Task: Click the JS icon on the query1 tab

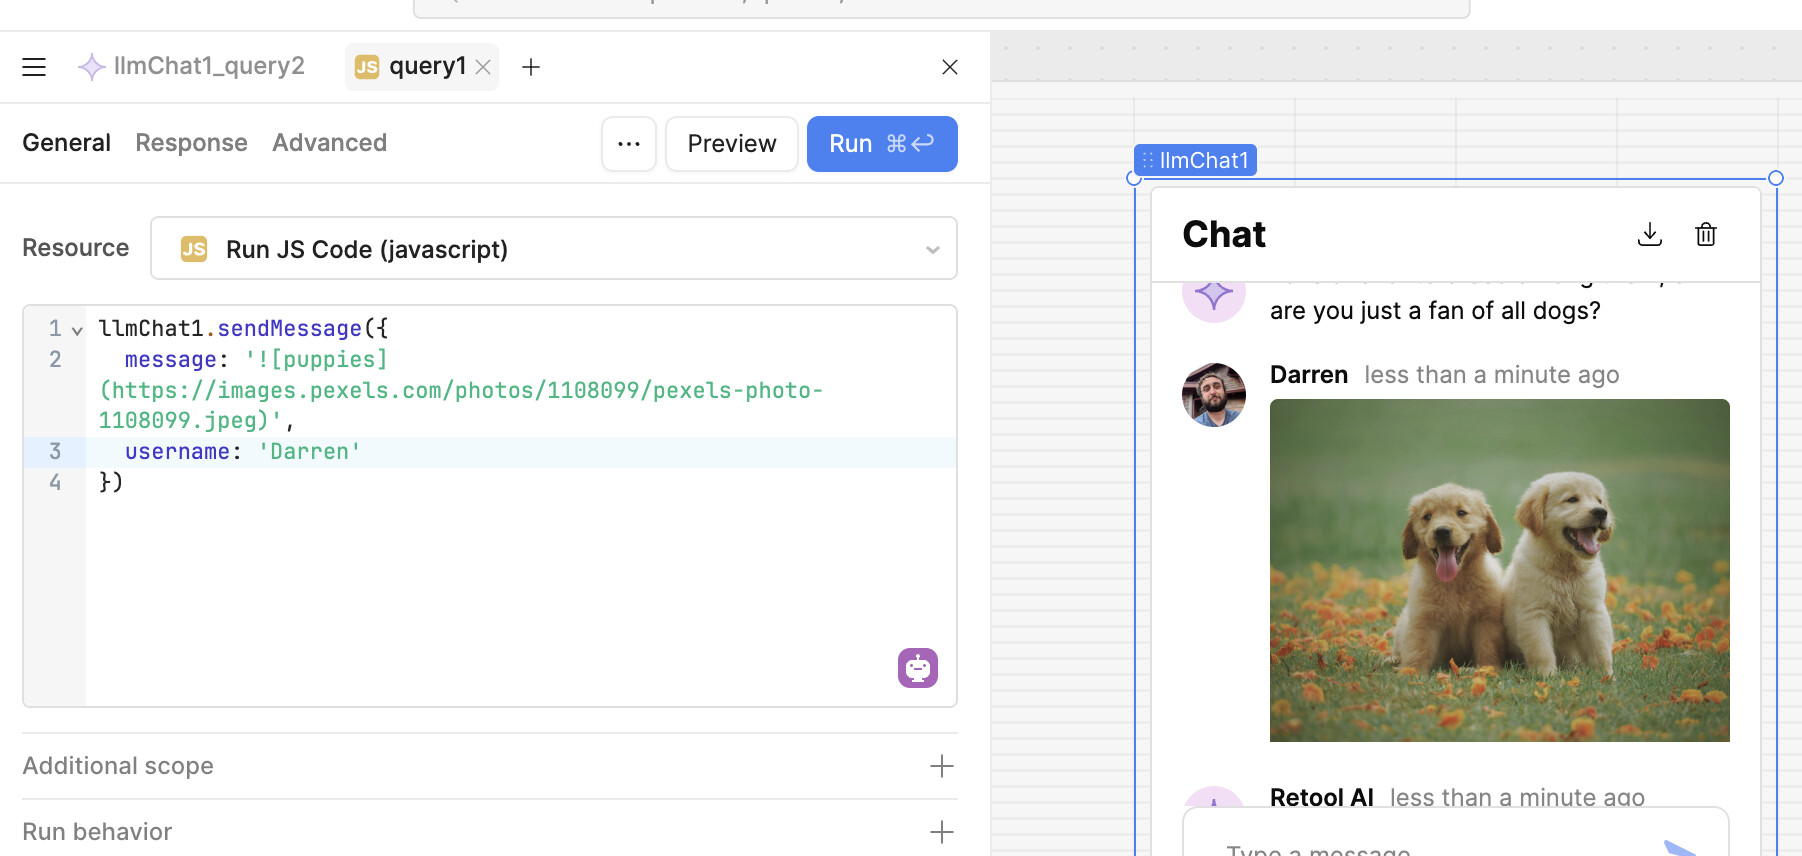Action: [367, 67]
